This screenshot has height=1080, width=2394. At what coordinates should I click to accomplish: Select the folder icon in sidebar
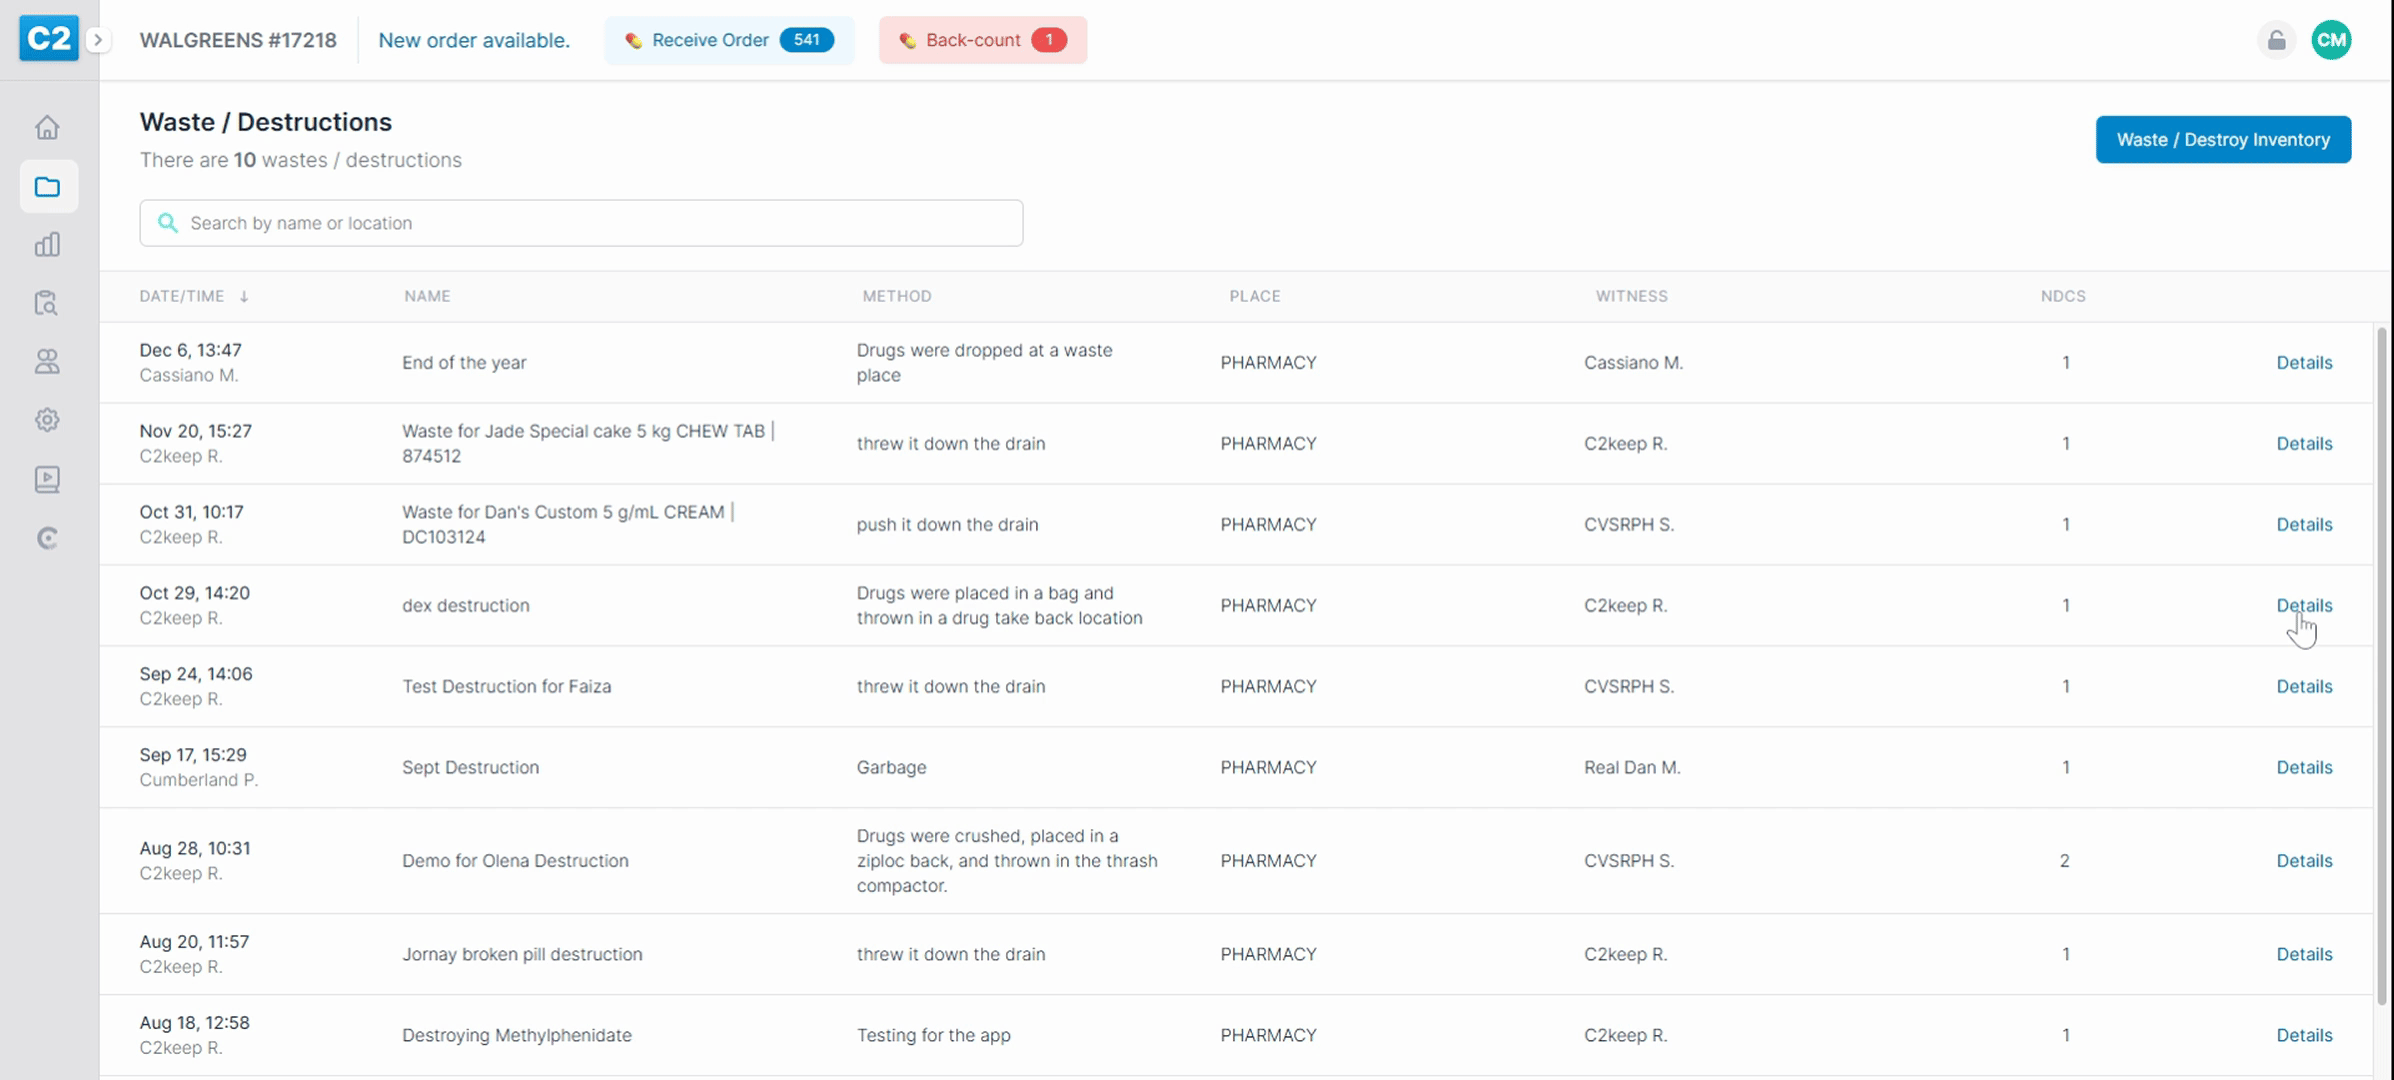(47, 187)
